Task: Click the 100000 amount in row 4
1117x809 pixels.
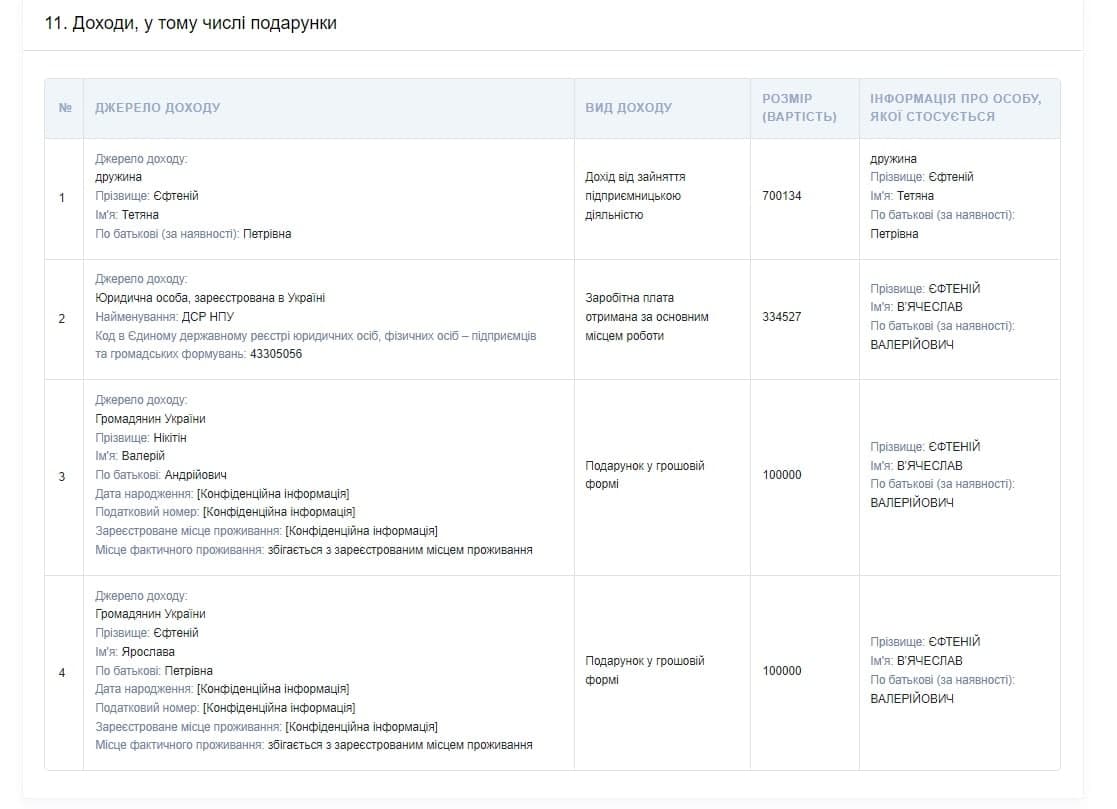Action: pyautogui.click(x=781, y=671)
